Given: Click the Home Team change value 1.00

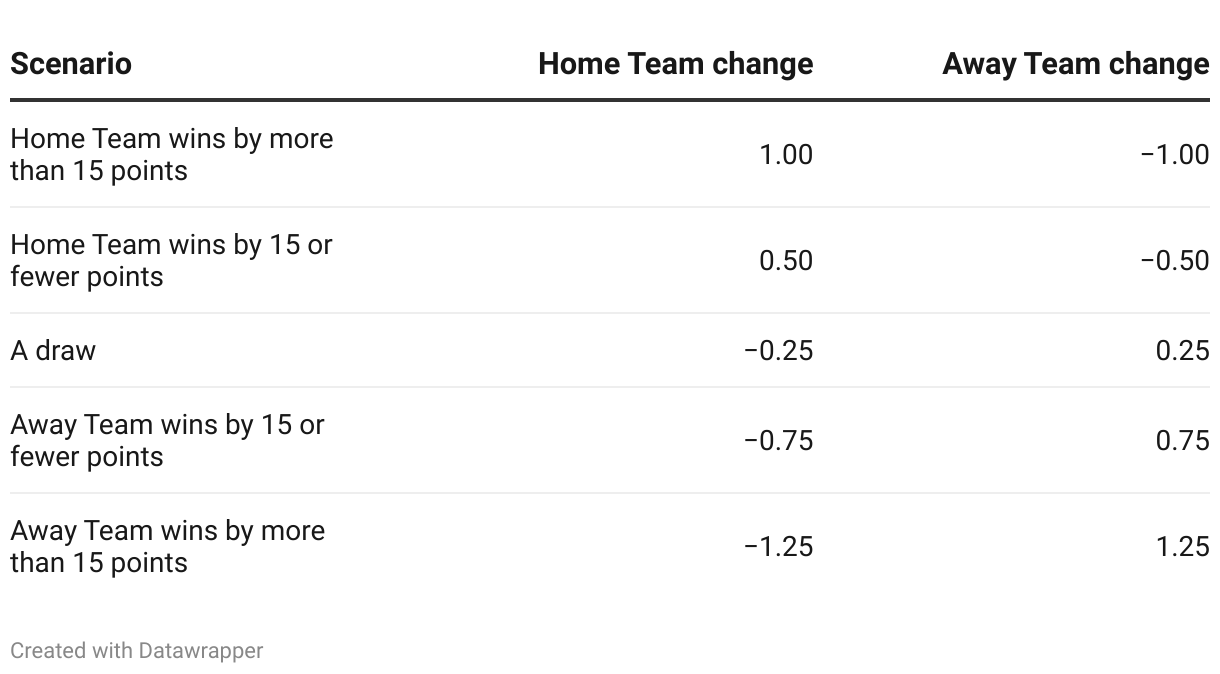Looking at the screenshot, I should coord(786,155).
